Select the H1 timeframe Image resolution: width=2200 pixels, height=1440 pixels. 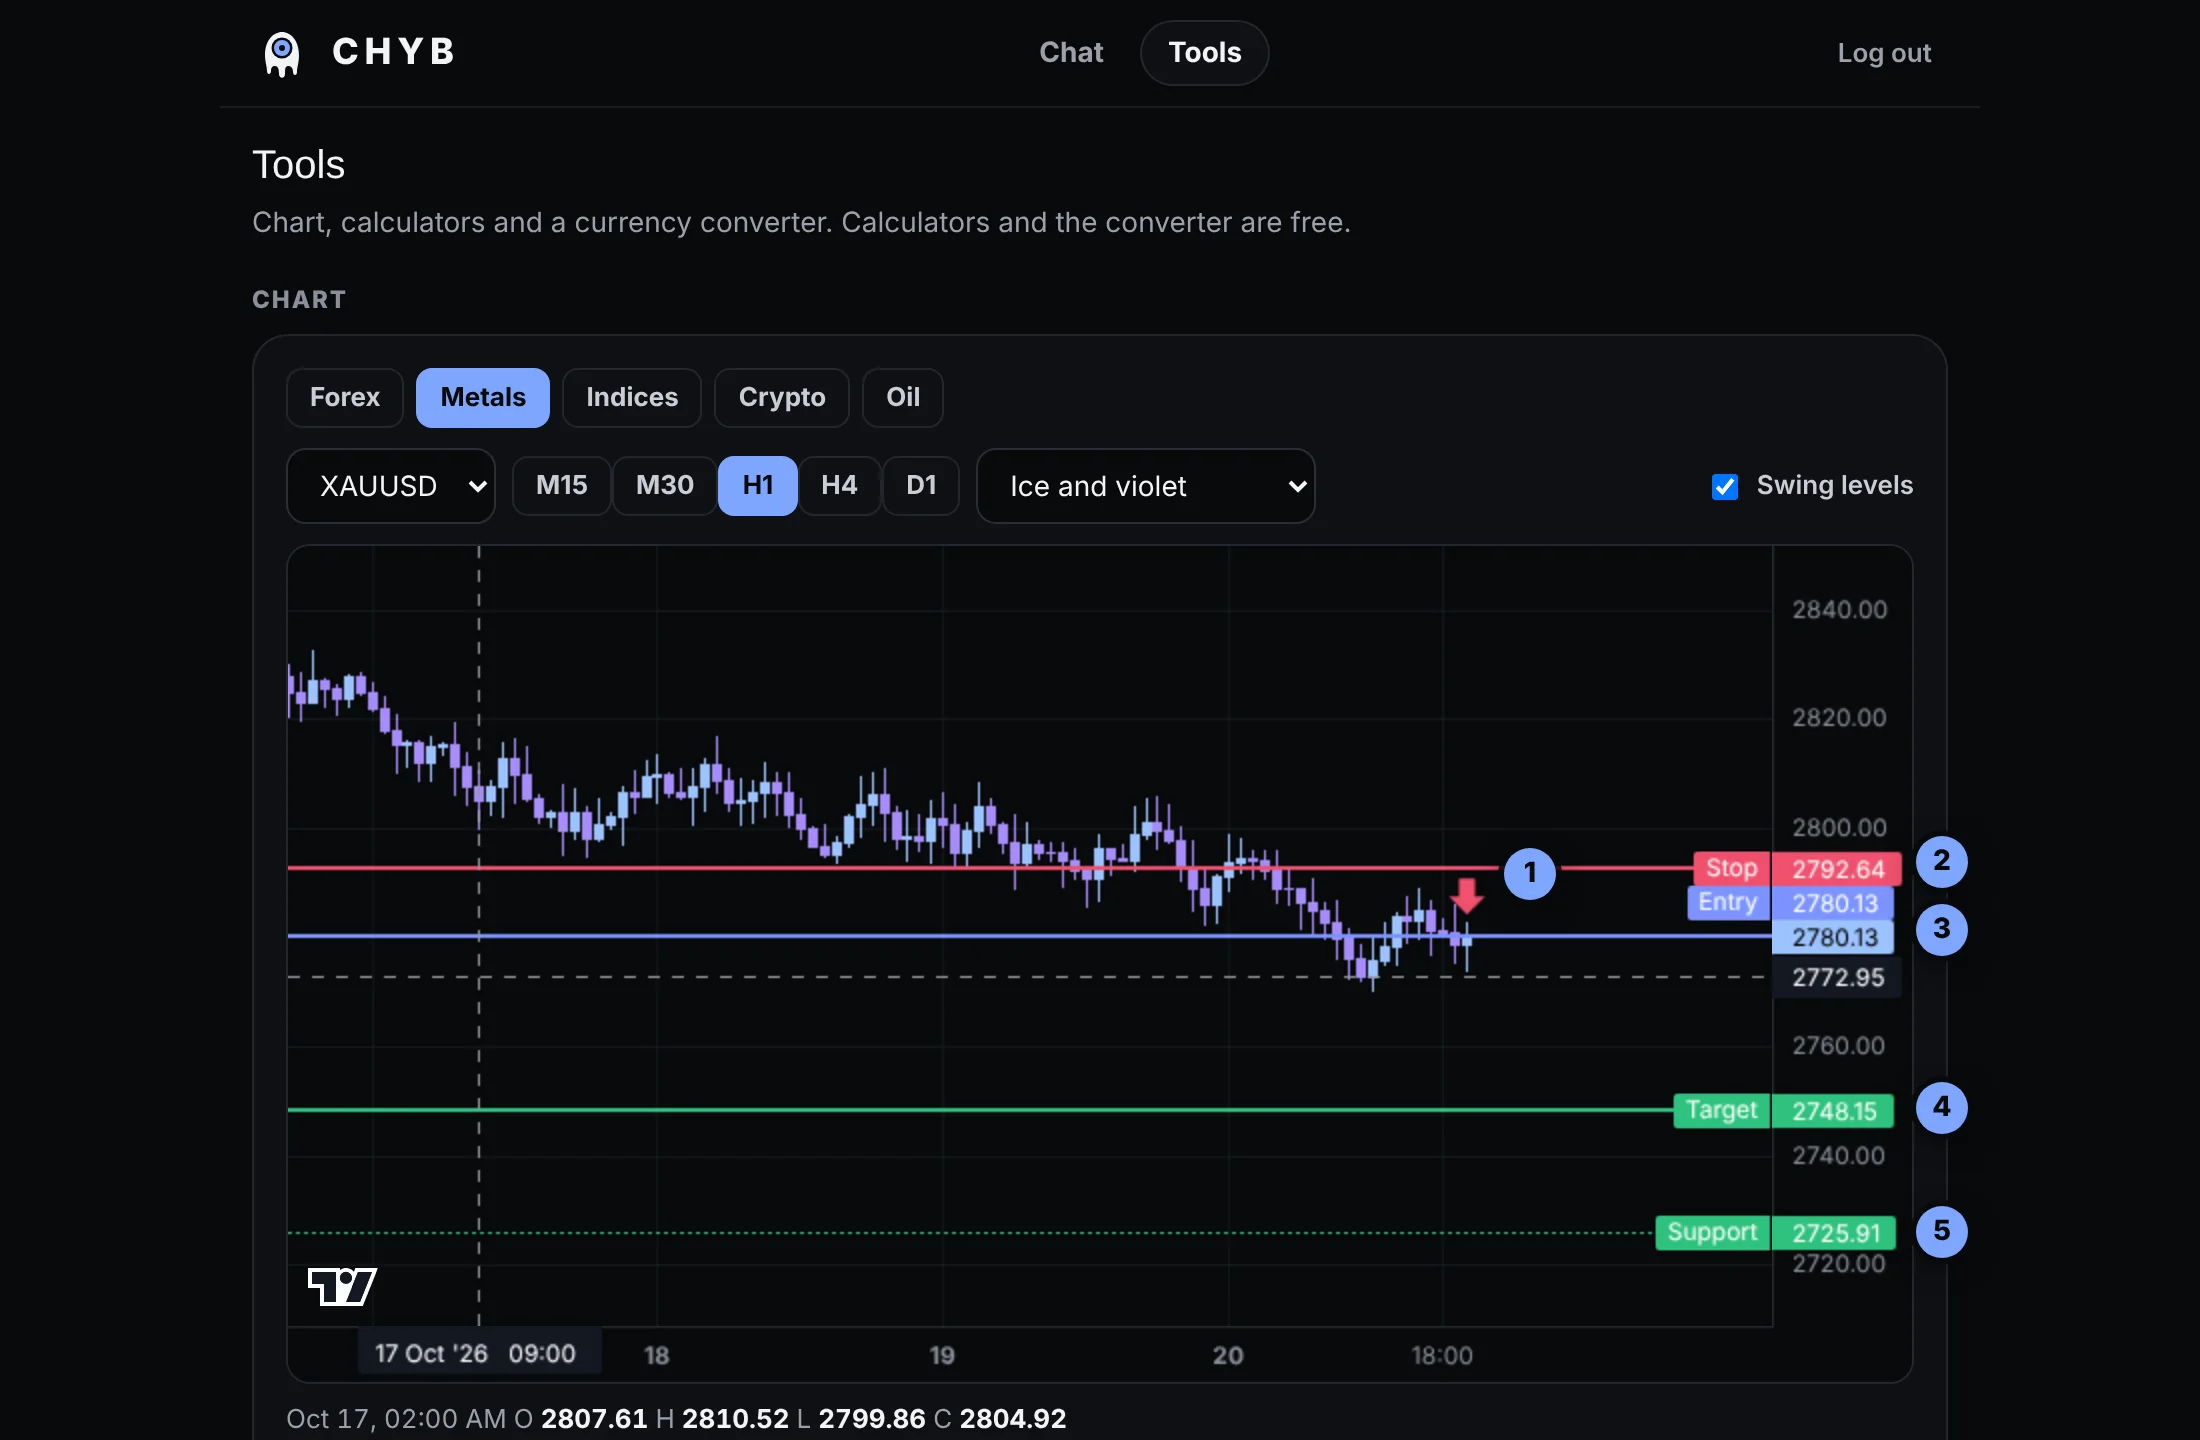[758, 485]
